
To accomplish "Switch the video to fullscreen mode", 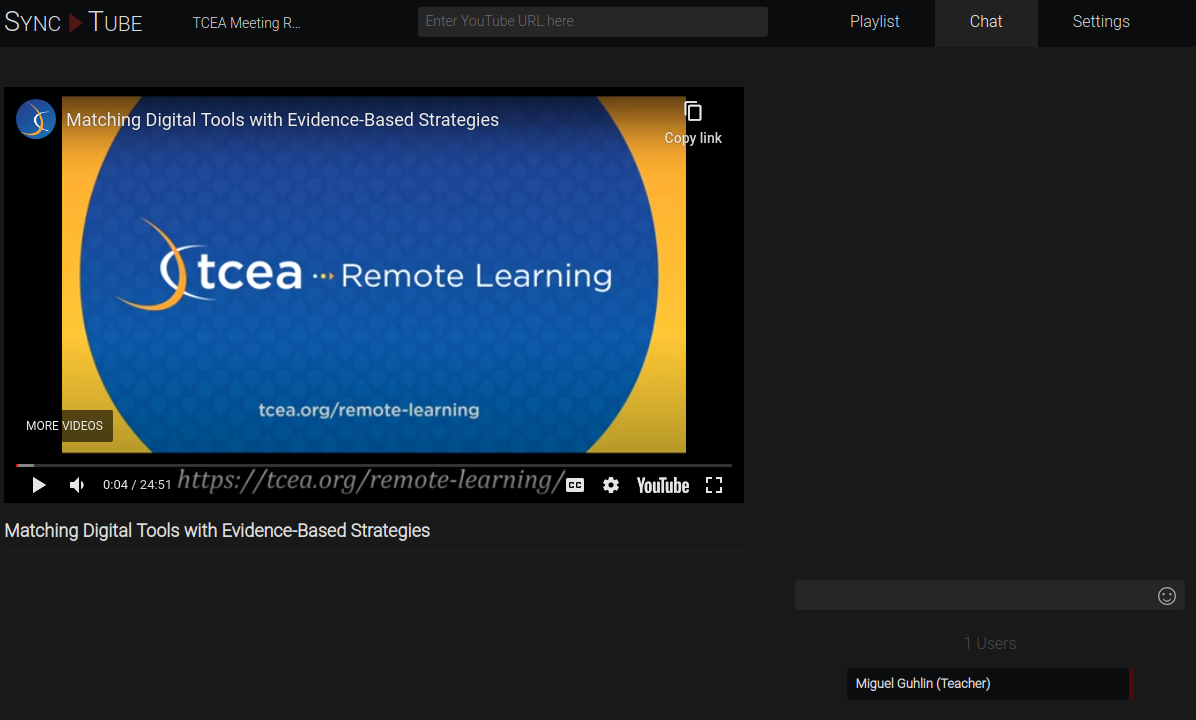I will (714, 485).
